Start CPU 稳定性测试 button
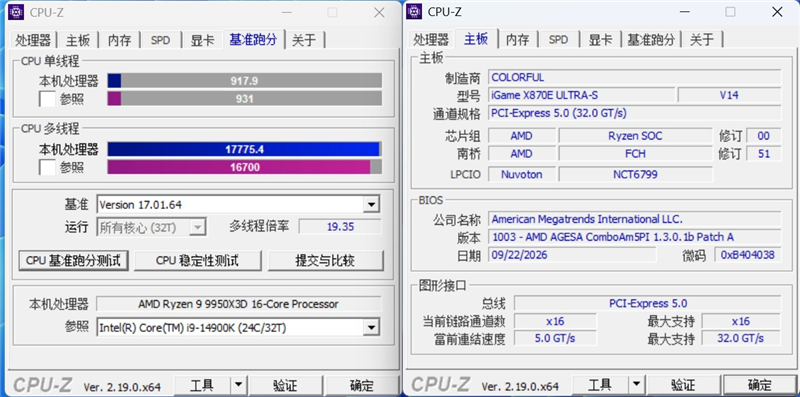The width and height of the screenshot is (800, 397). (197, 260)
